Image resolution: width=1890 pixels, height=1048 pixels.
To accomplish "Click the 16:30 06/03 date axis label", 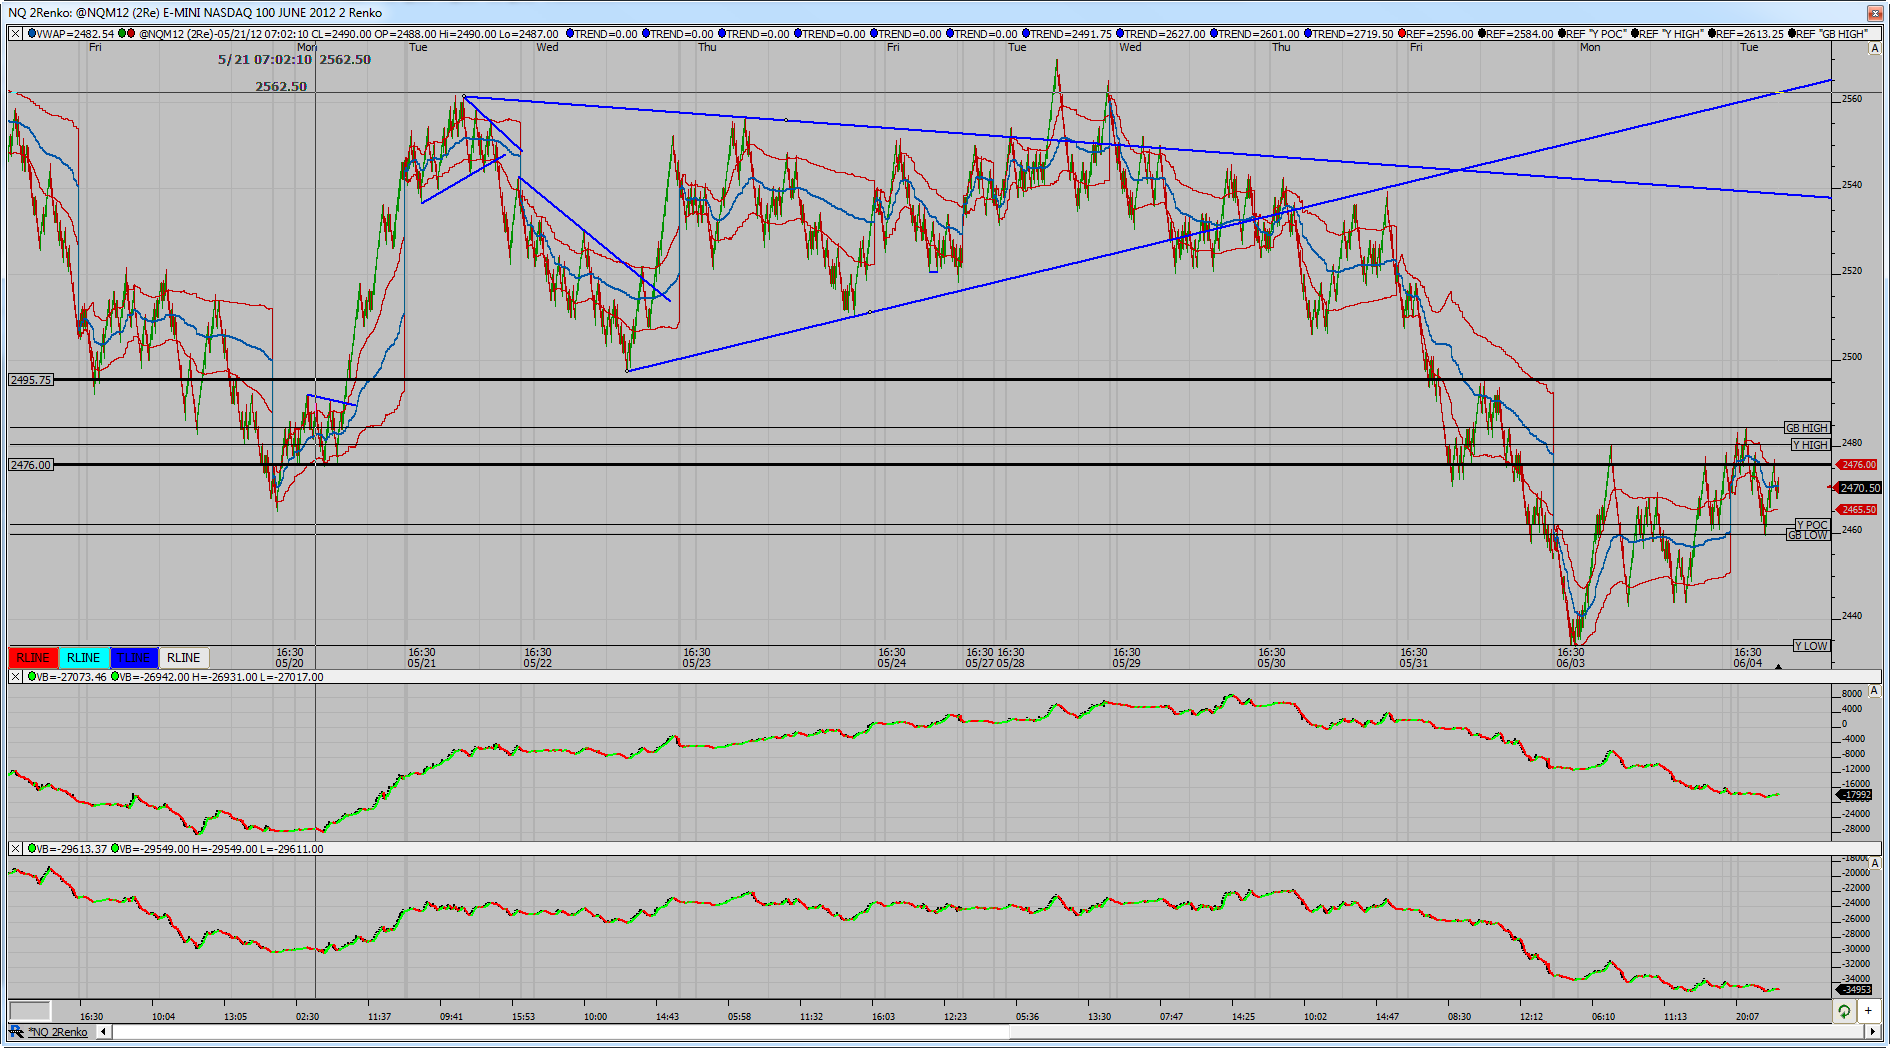I will pos(1571,658).
